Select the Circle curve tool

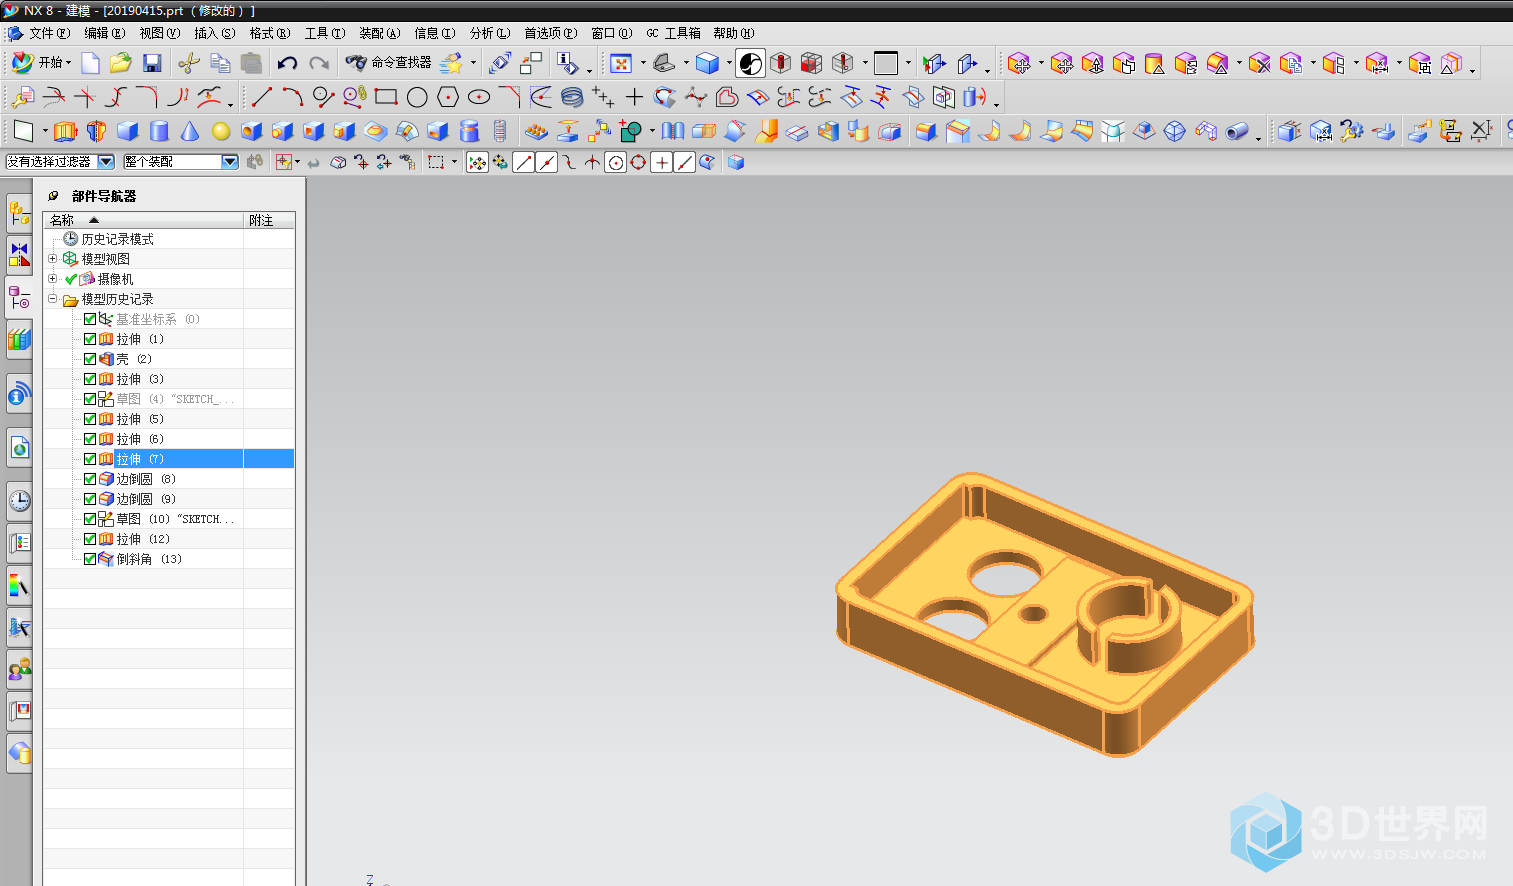417,97
